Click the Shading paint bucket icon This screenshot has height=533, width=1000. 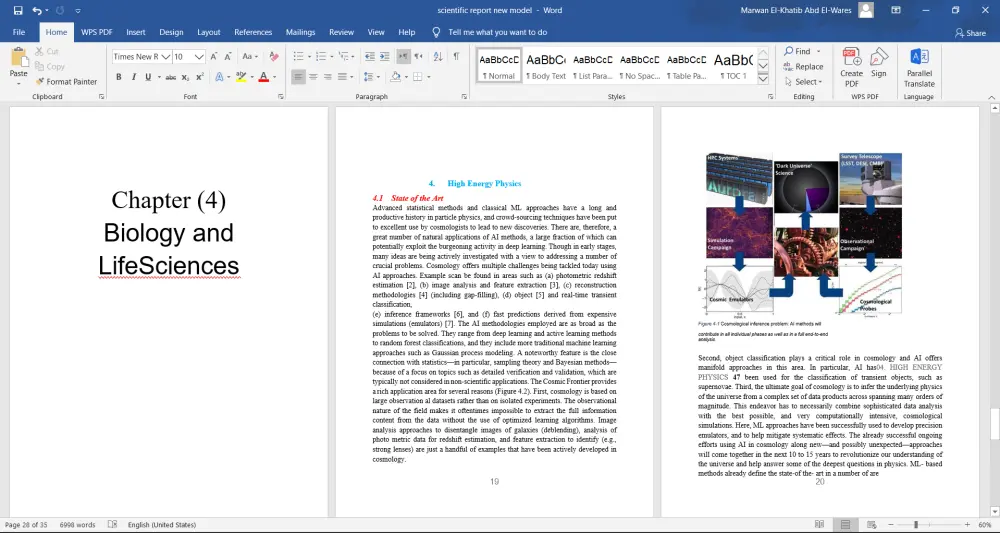pos(395,77)
